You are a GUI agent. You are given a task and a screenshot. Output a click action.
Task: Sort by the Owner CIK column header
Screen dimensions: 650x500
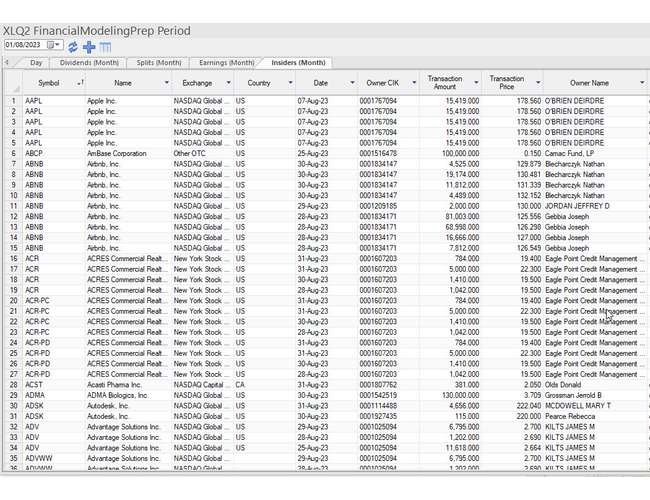pyautogui.click(x=382, y=83)
